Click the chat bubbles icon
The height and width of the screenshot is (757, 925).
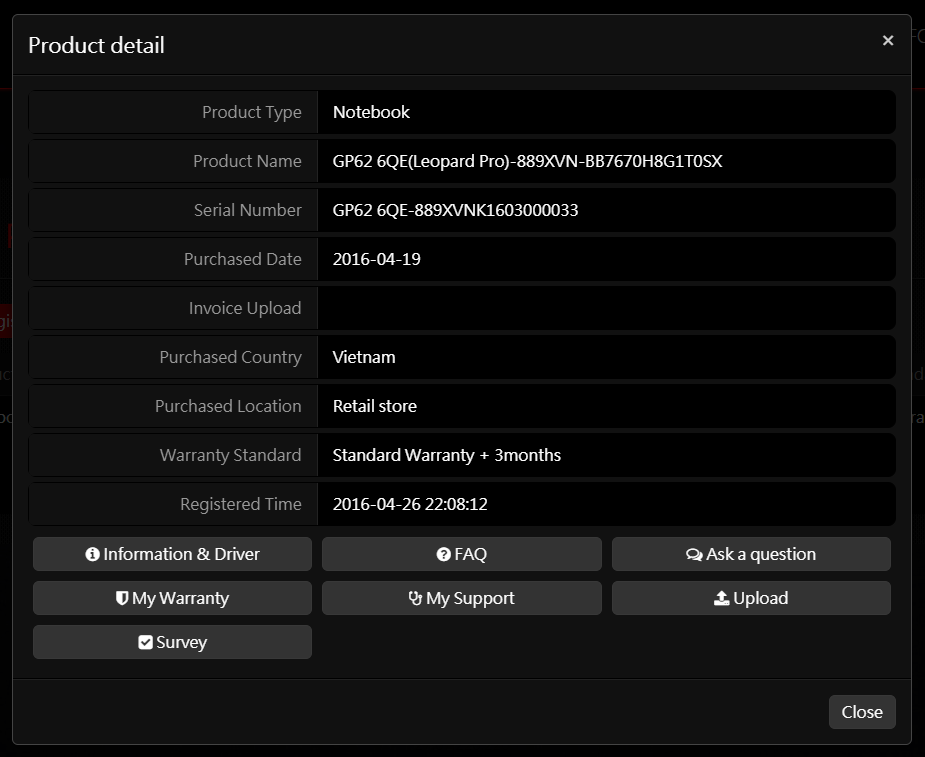[694, 555]
